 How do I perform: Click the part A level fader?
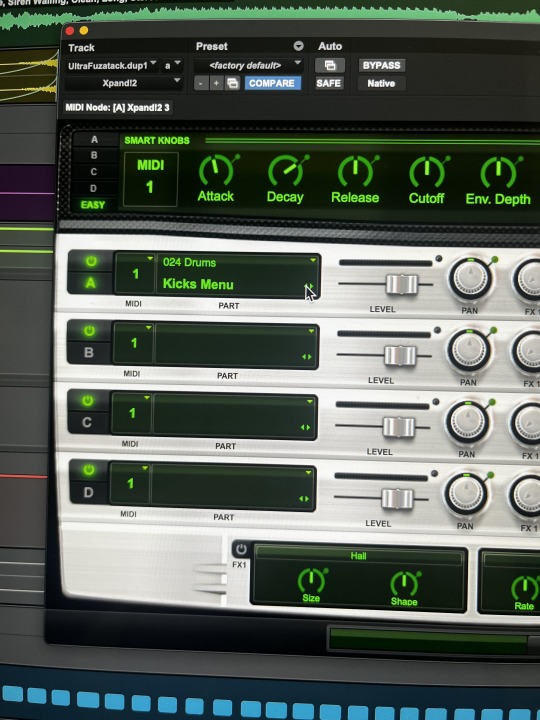pyautogui.click(x=402, y=284)
